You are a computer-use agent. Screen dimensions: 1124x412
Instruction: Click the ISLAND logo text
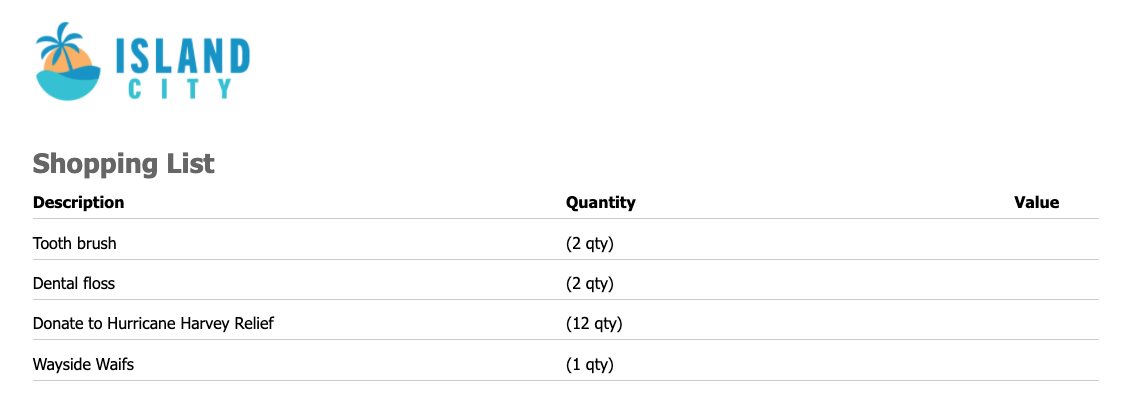183,56
